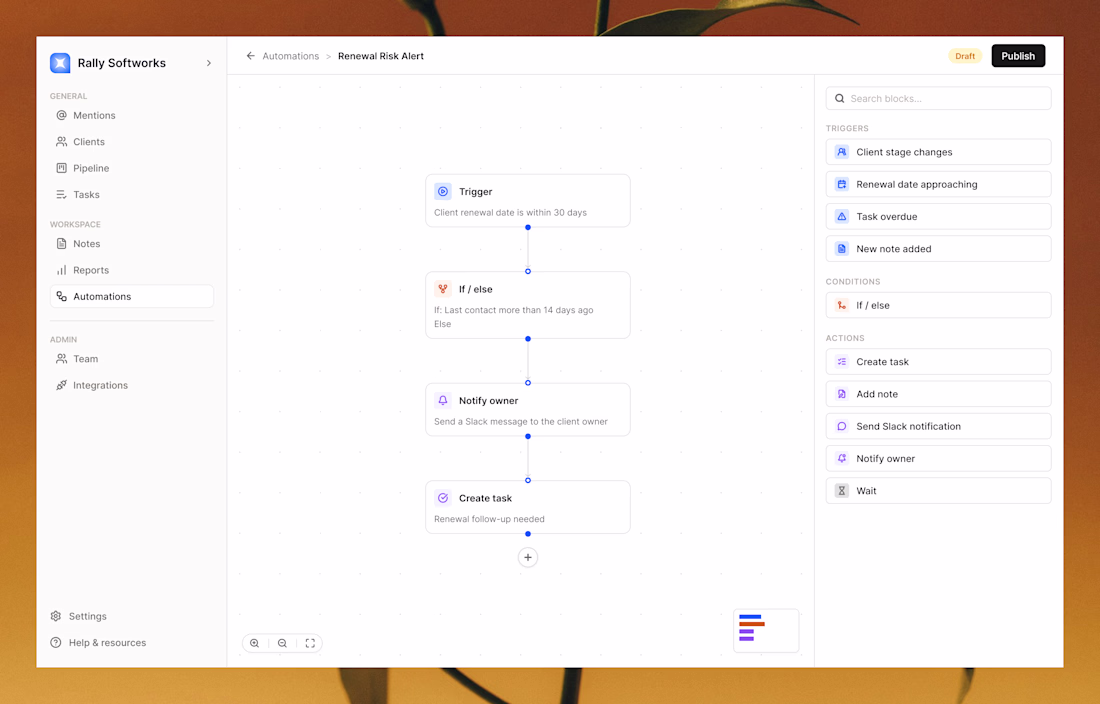Click the Team people icon
The width and height of the screenshot is (1100, 704).
62,359
